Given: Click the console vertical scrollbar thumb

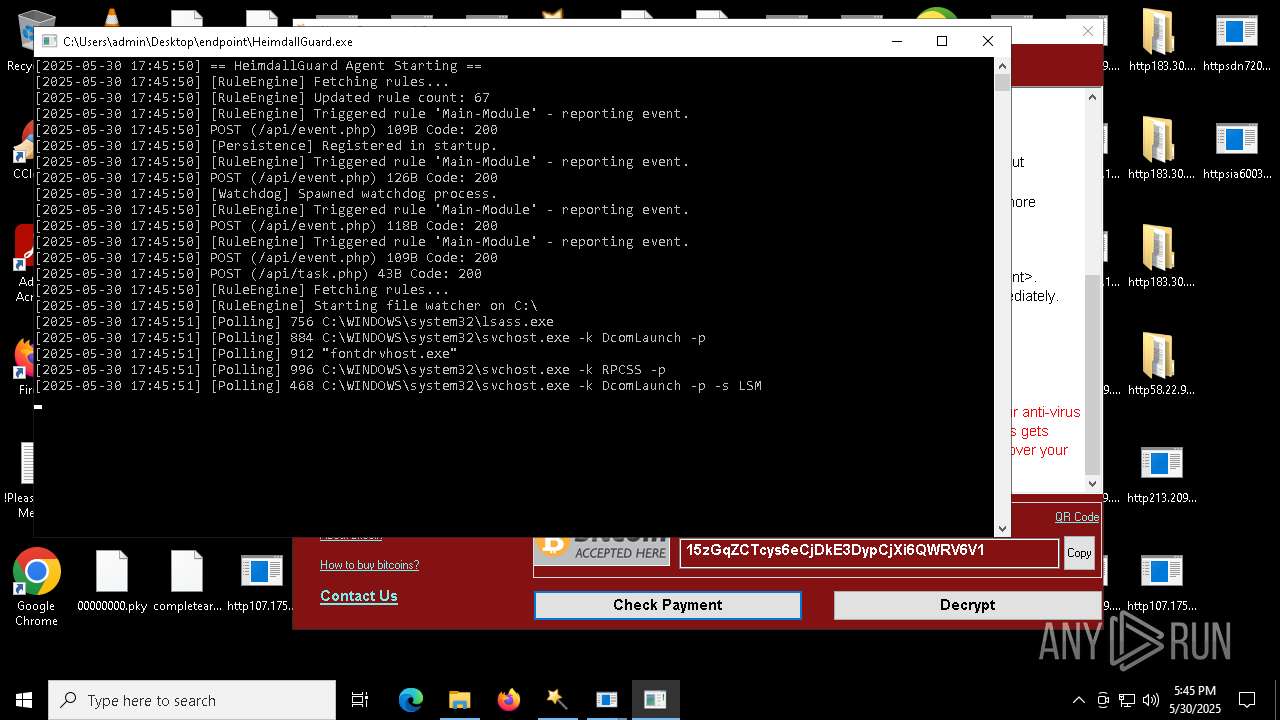Looking at the screenshot, I should click(x=1002, y=83).
